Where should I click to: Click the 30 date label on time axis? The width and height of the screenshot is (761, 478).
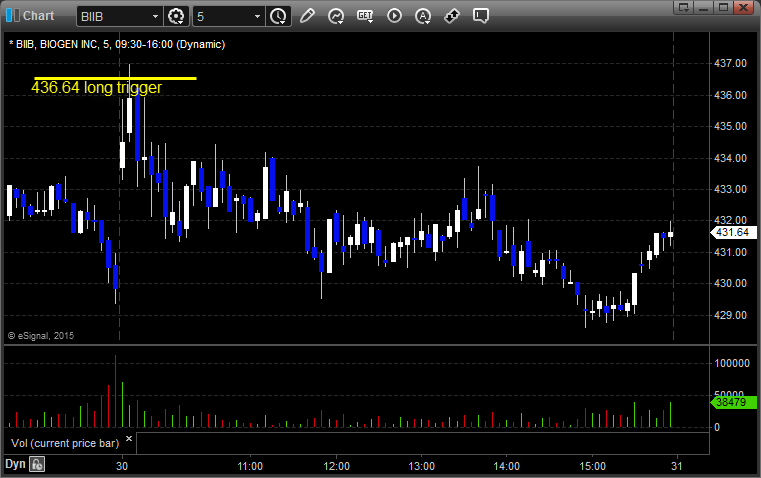(x=122, y=466)
